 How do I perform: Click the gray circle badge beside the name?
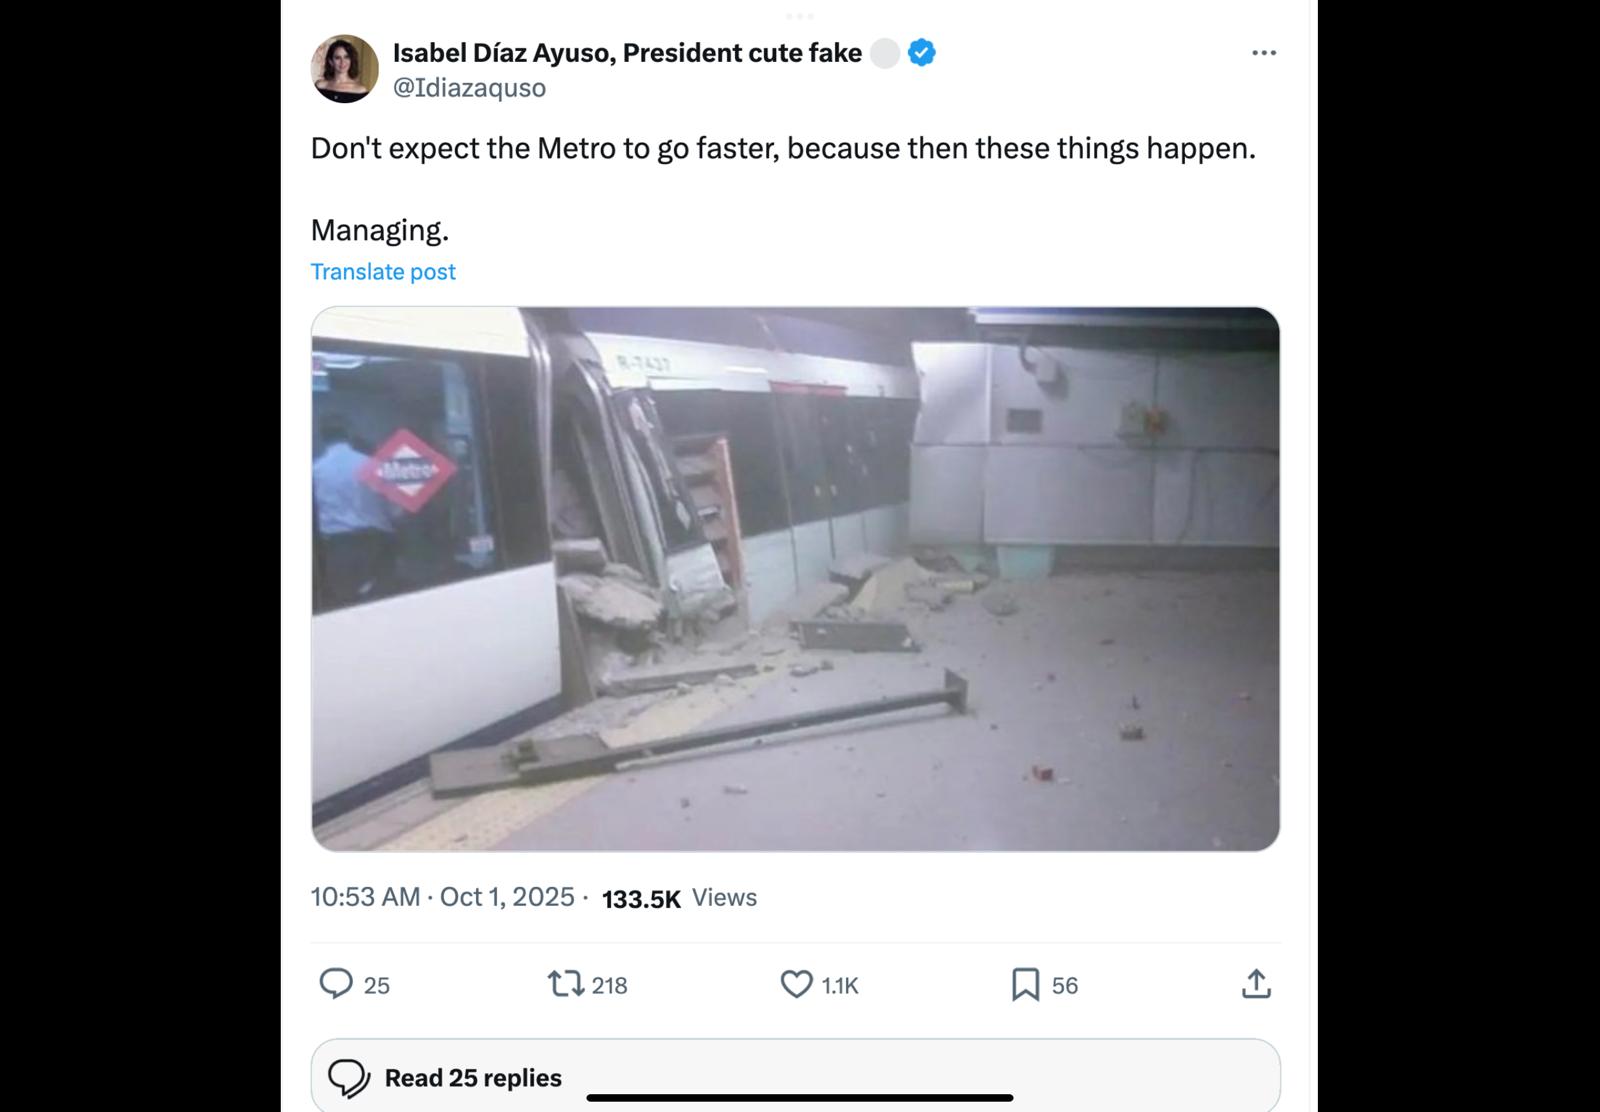pos(885,53)
